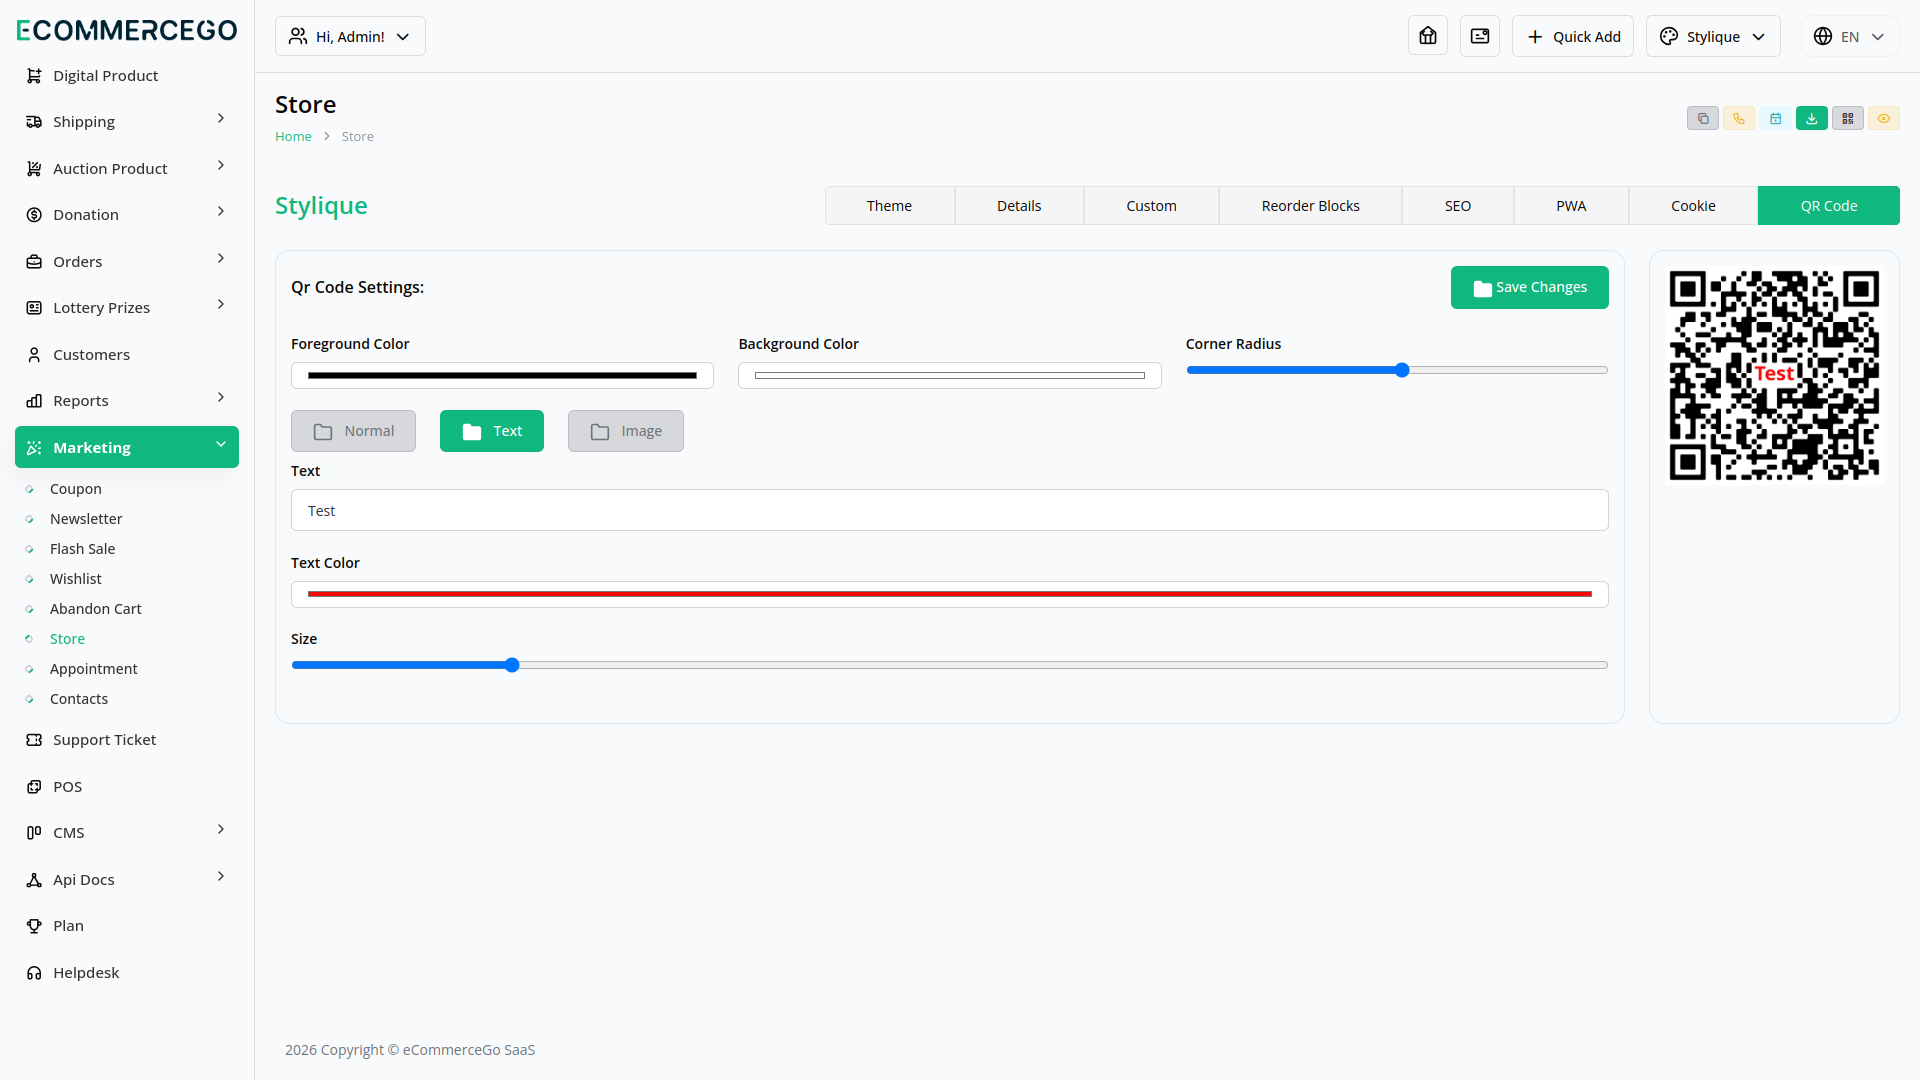The image size is (1920, 1080).
Task: Collapse the Marketing sidebar menu
Action: [x=127, y=447]
